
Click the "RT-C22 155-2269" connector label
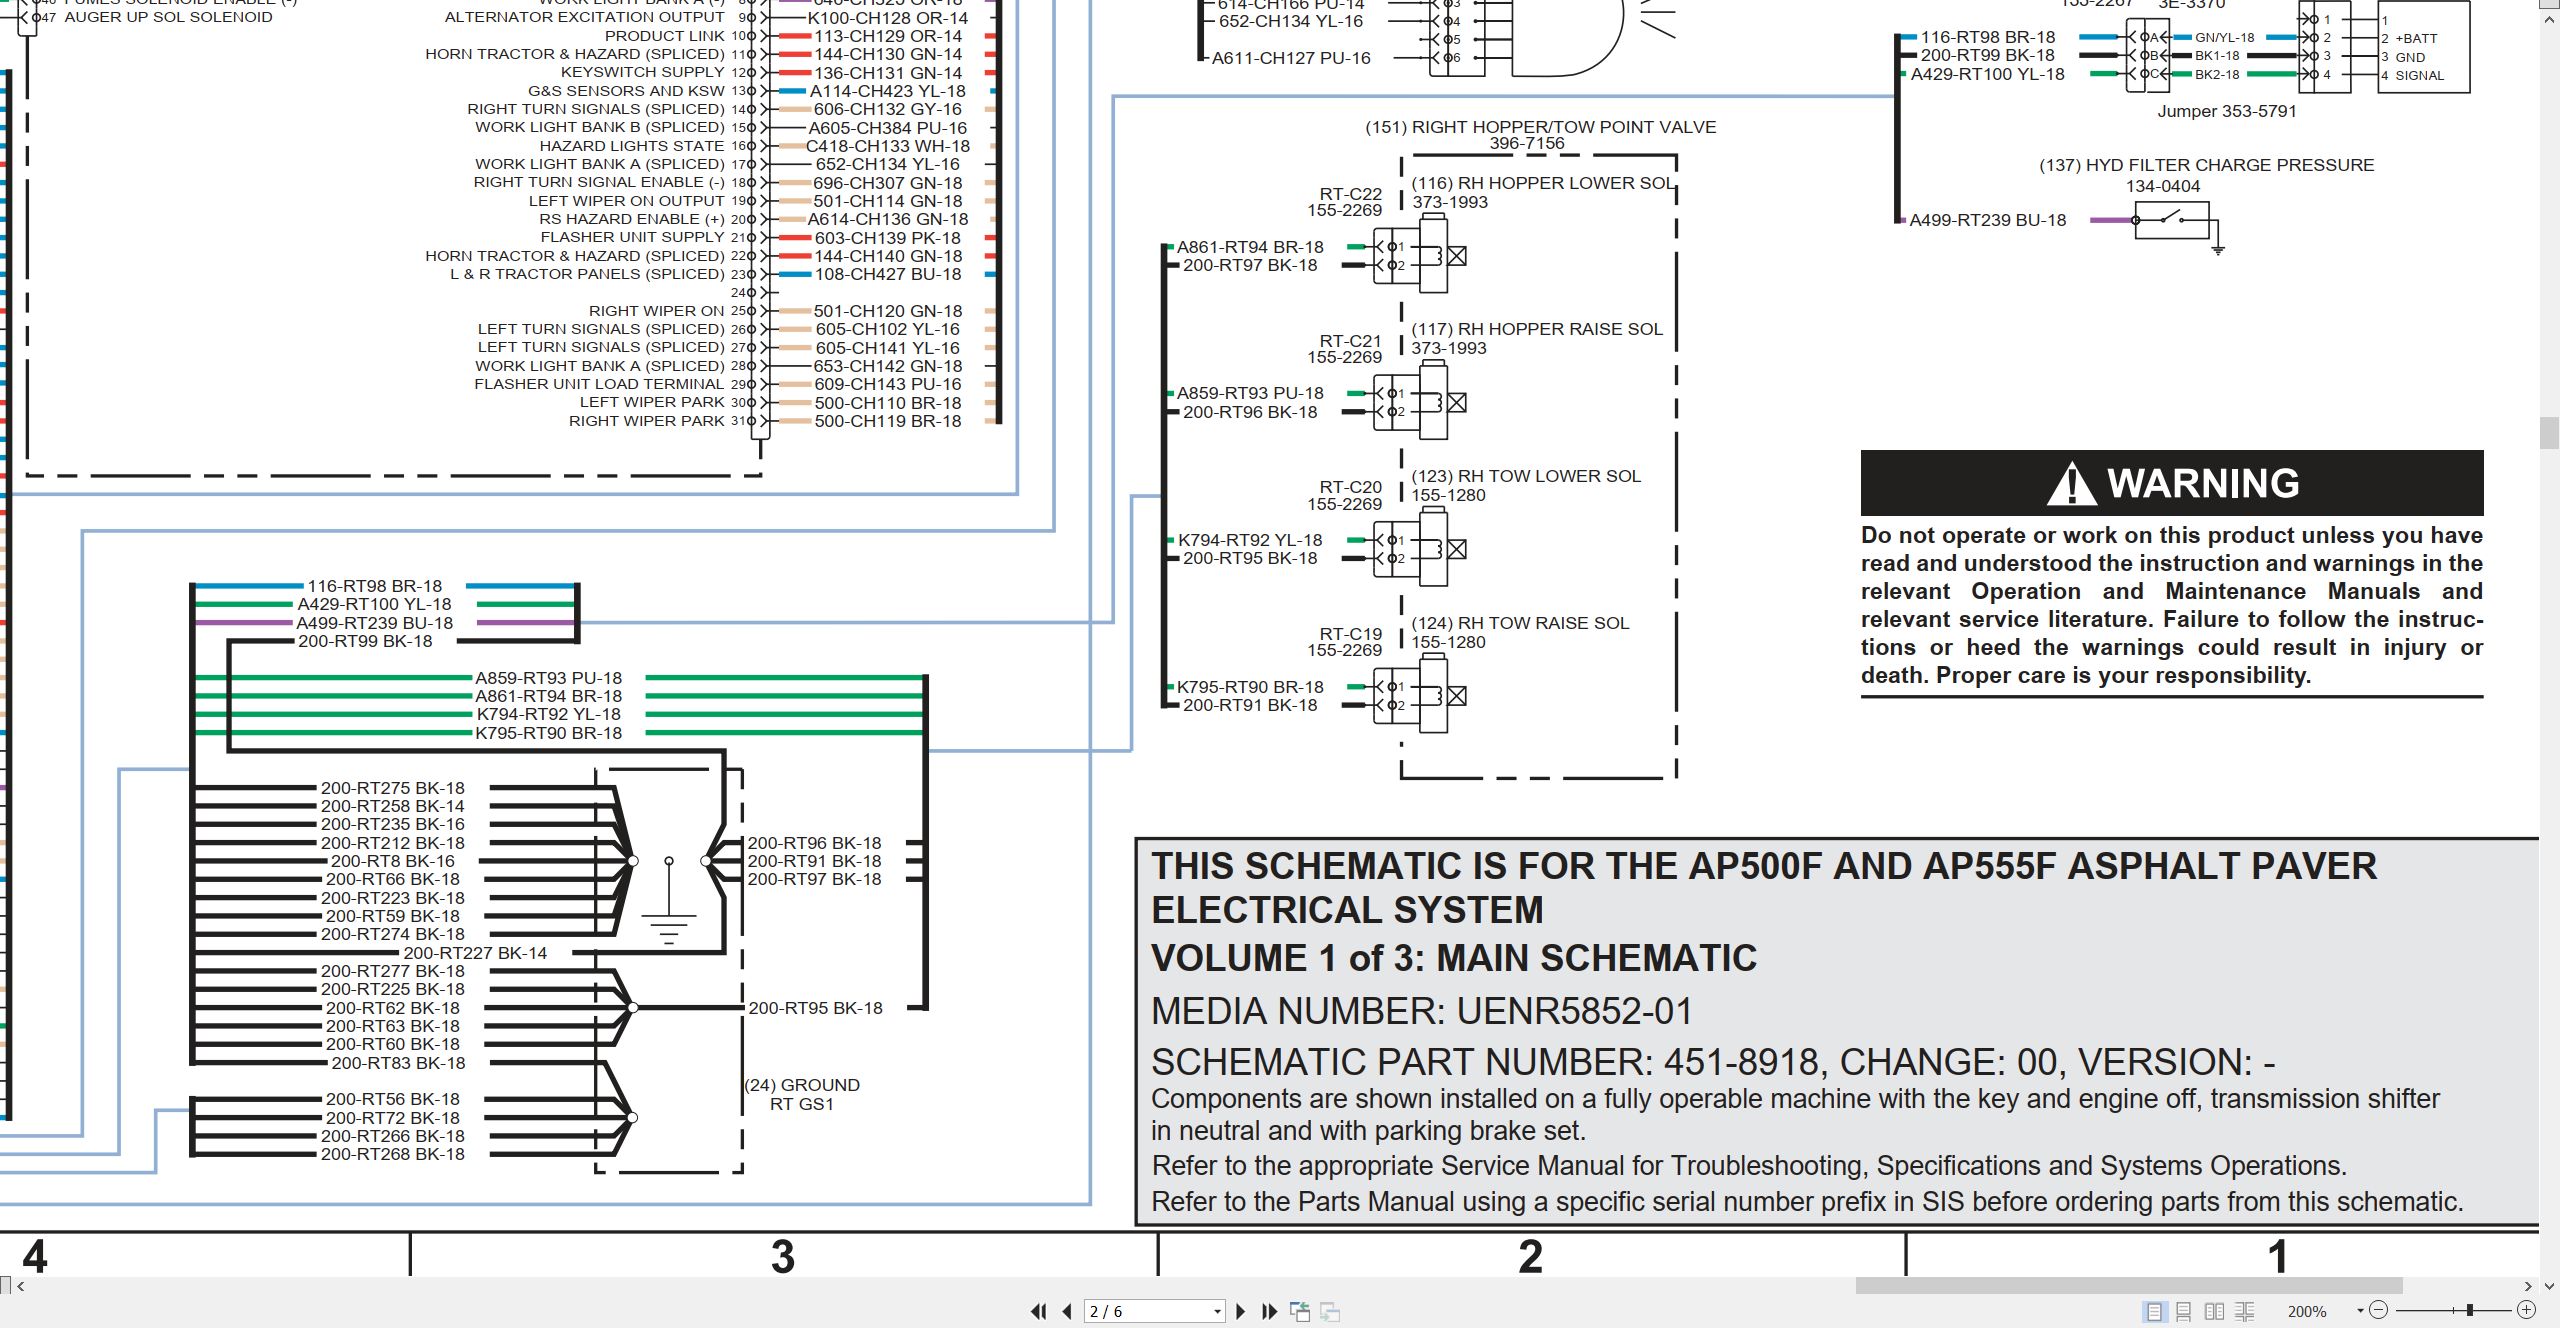tap(1345, 202)
